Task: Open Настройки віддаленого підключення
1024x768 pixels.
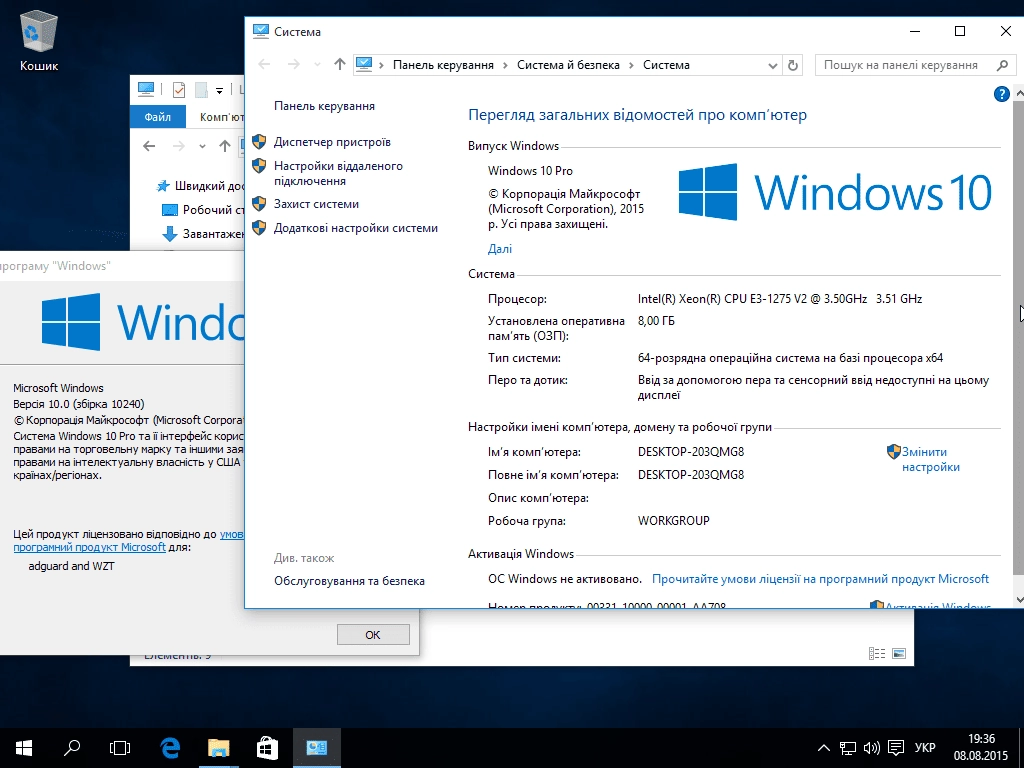Action: 338,173
